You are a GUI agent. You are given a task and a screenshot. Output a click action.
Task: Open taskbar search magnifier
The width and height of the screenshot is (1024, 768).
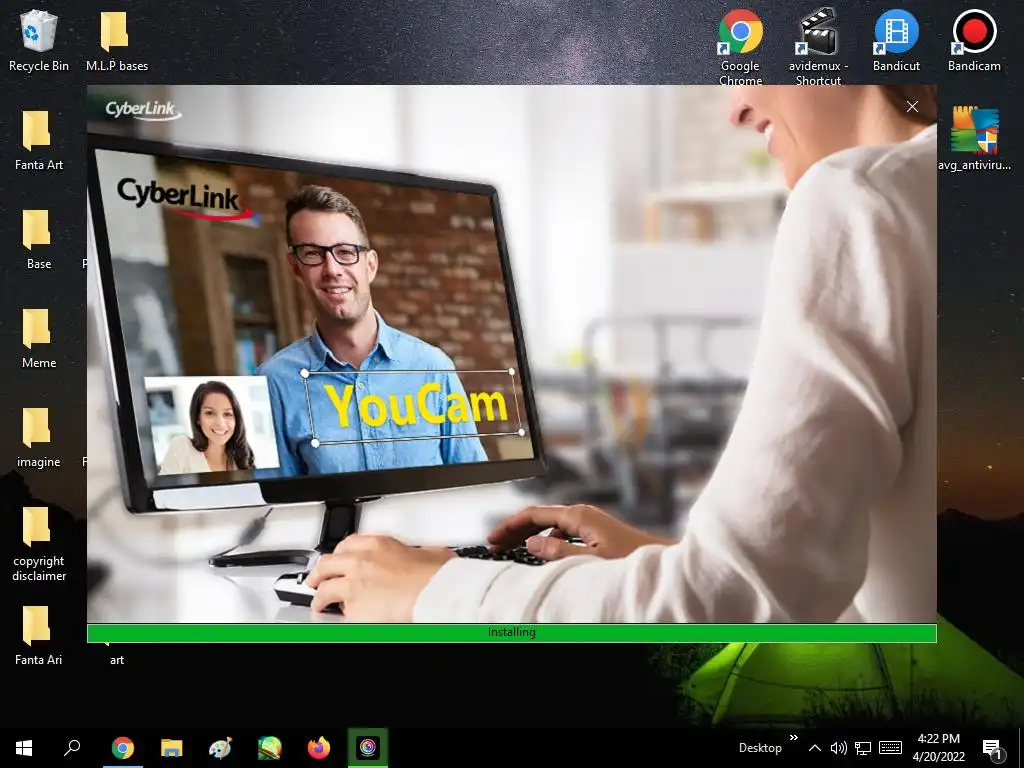[x=72, y=748]
